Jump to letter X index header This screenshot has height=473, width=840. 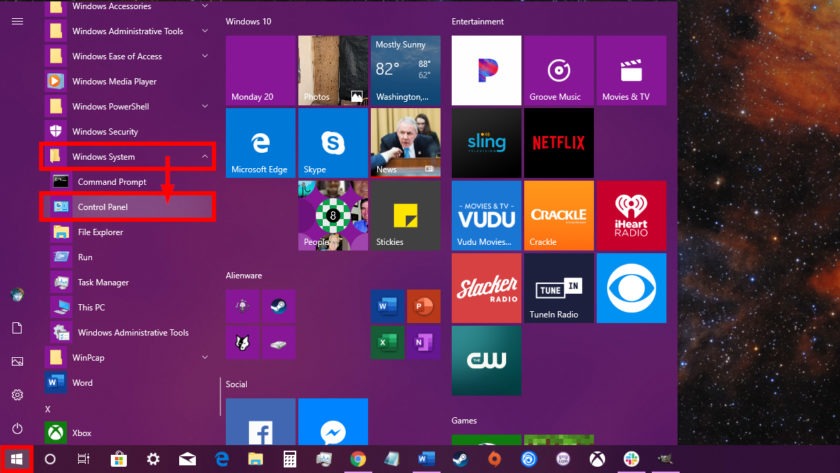pyautogui.click(x=48, y=409)
